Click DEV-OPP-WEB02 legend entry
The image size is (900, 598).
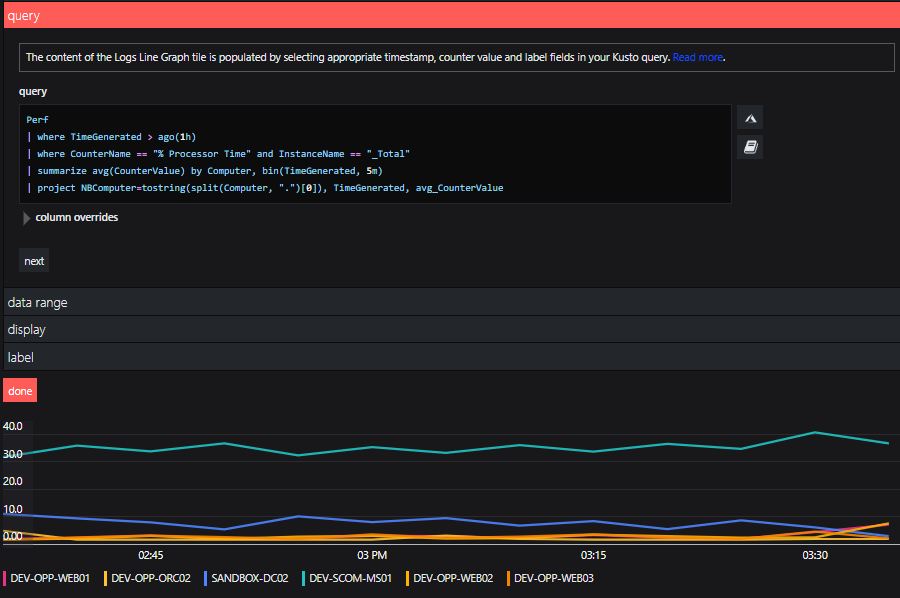click(453, 578)
